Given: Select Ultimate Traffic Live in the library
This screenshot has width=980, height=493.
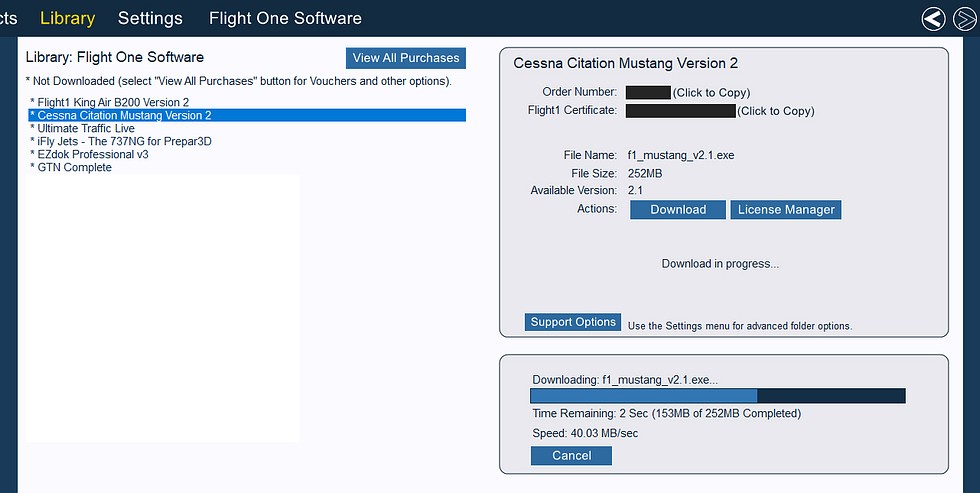Looking at the screenshot, I should point(247,128).
